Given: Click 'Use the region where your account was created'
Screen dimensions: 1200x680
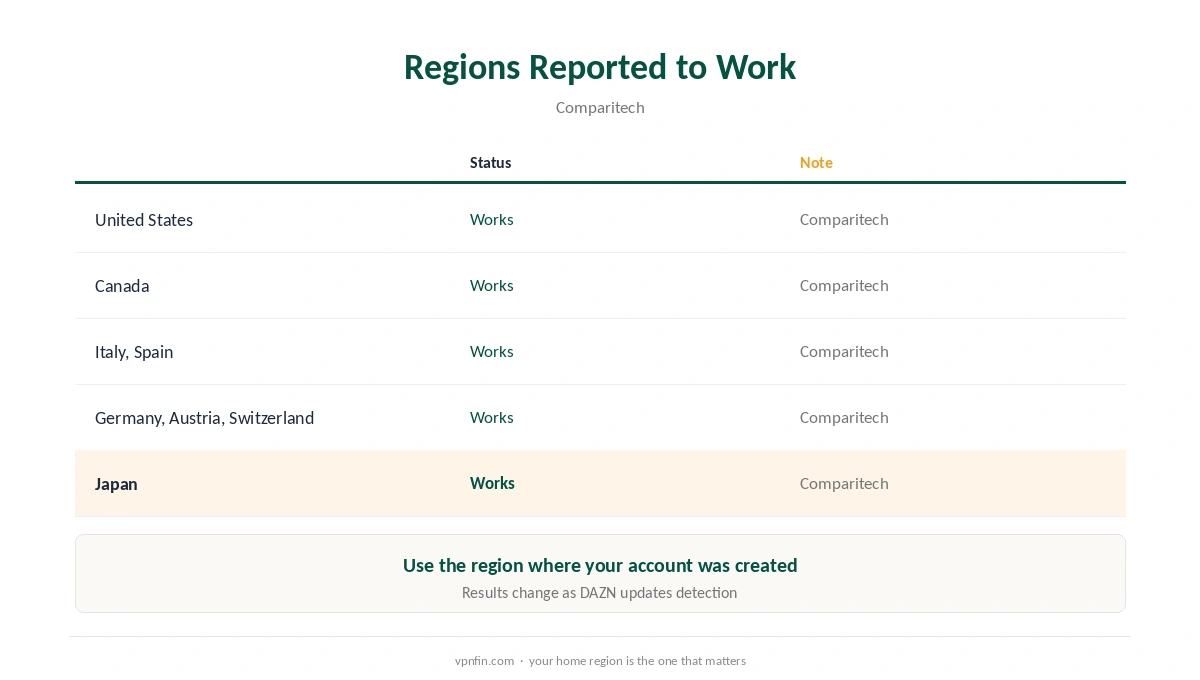Looking at the screenshot, I should tap(600, 565).
